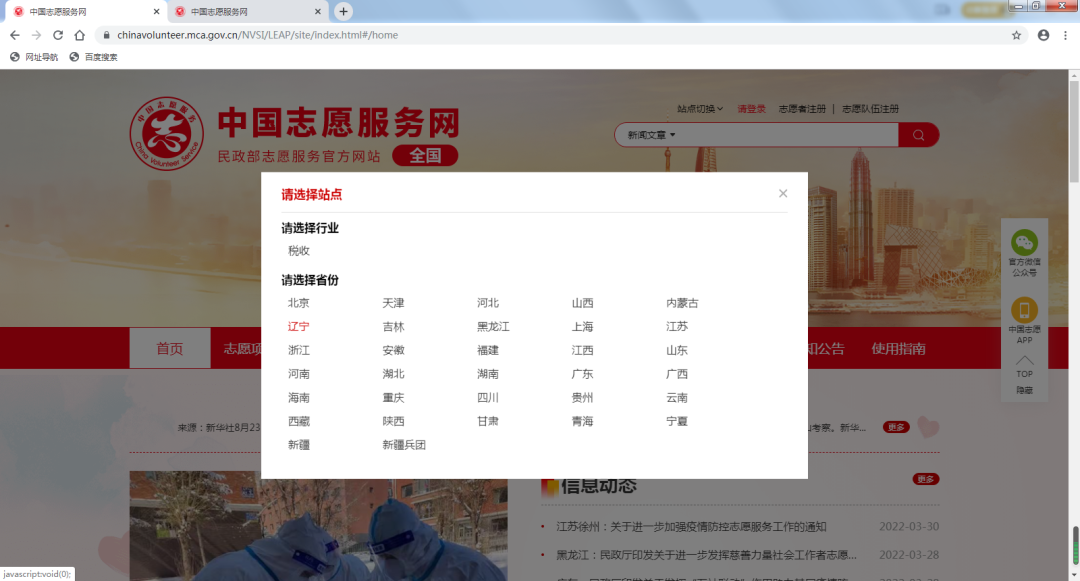Close the first 中国志愿服务网 tab
This screenshot has height=581, width=1080.
point(156,12)
